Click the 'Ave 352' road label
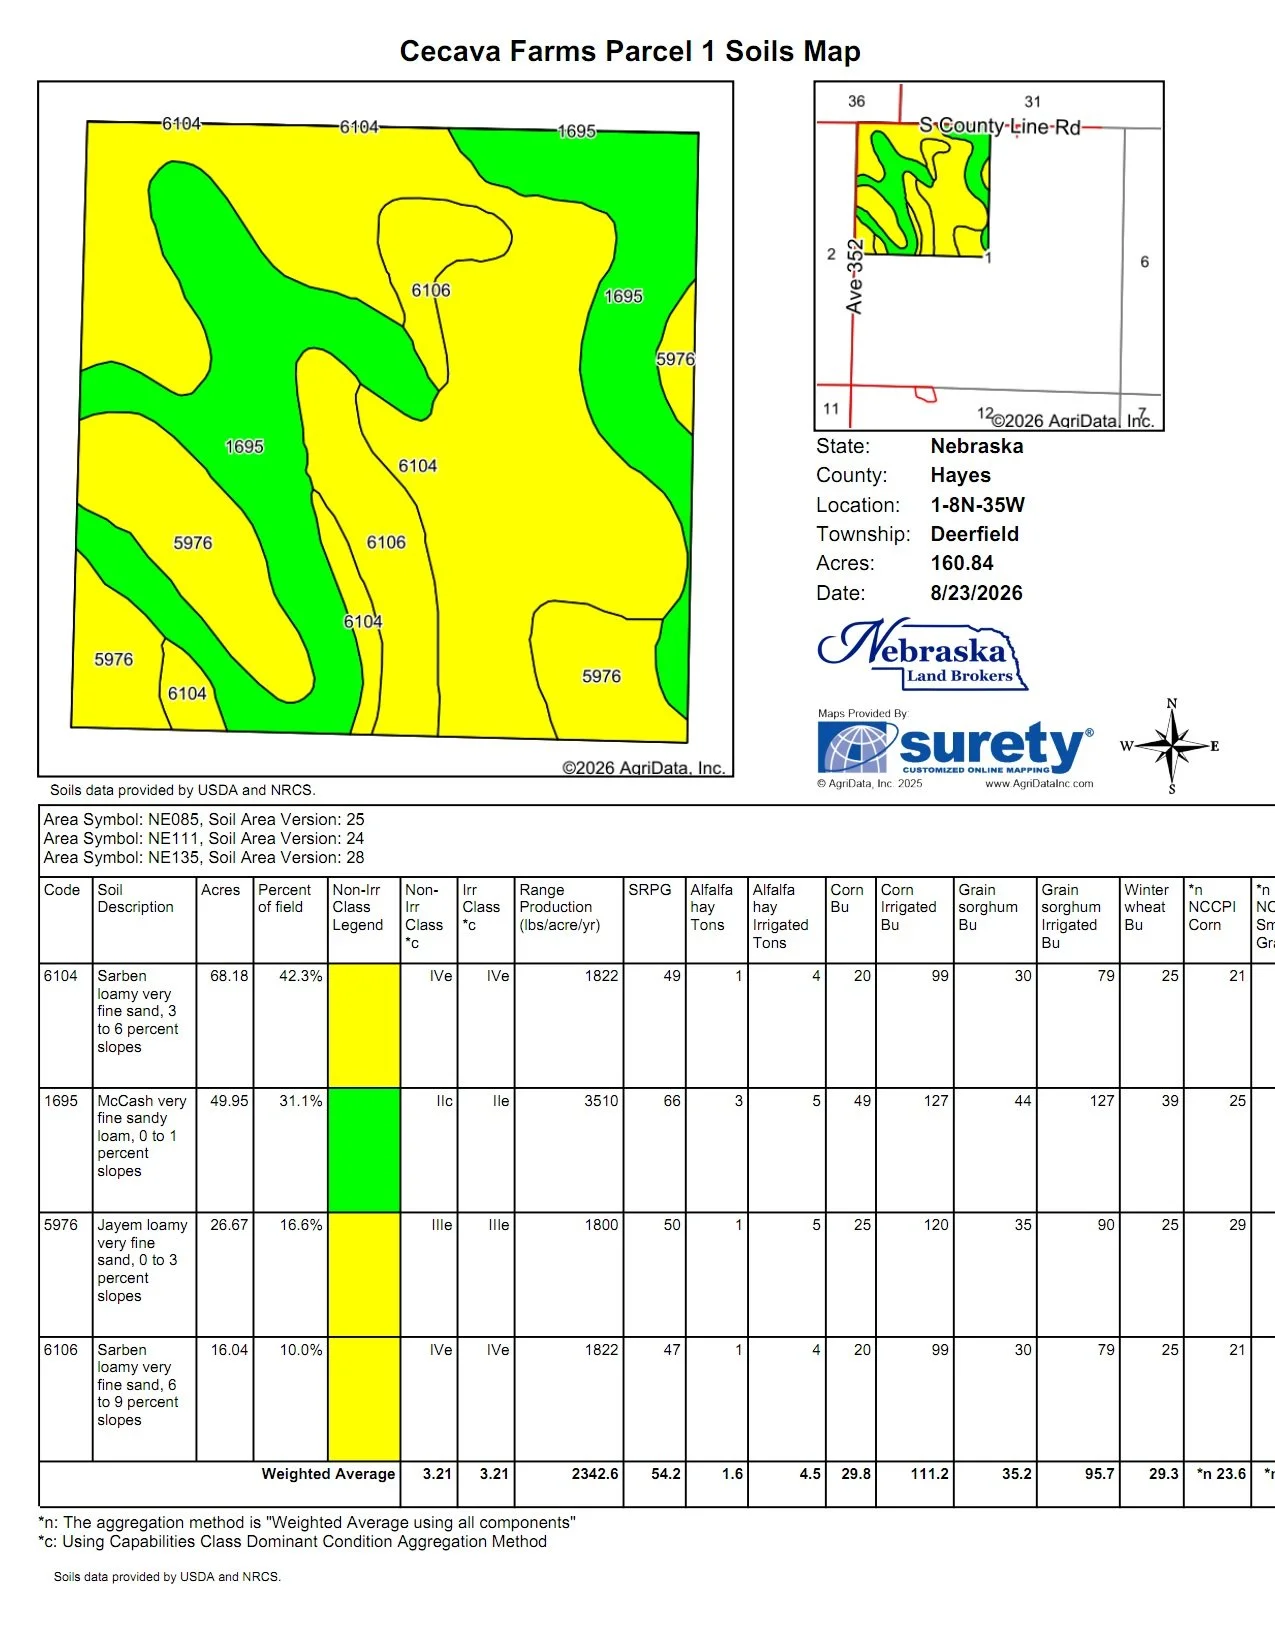The height and width of the screenshot is (1650, 1275). 854,277
